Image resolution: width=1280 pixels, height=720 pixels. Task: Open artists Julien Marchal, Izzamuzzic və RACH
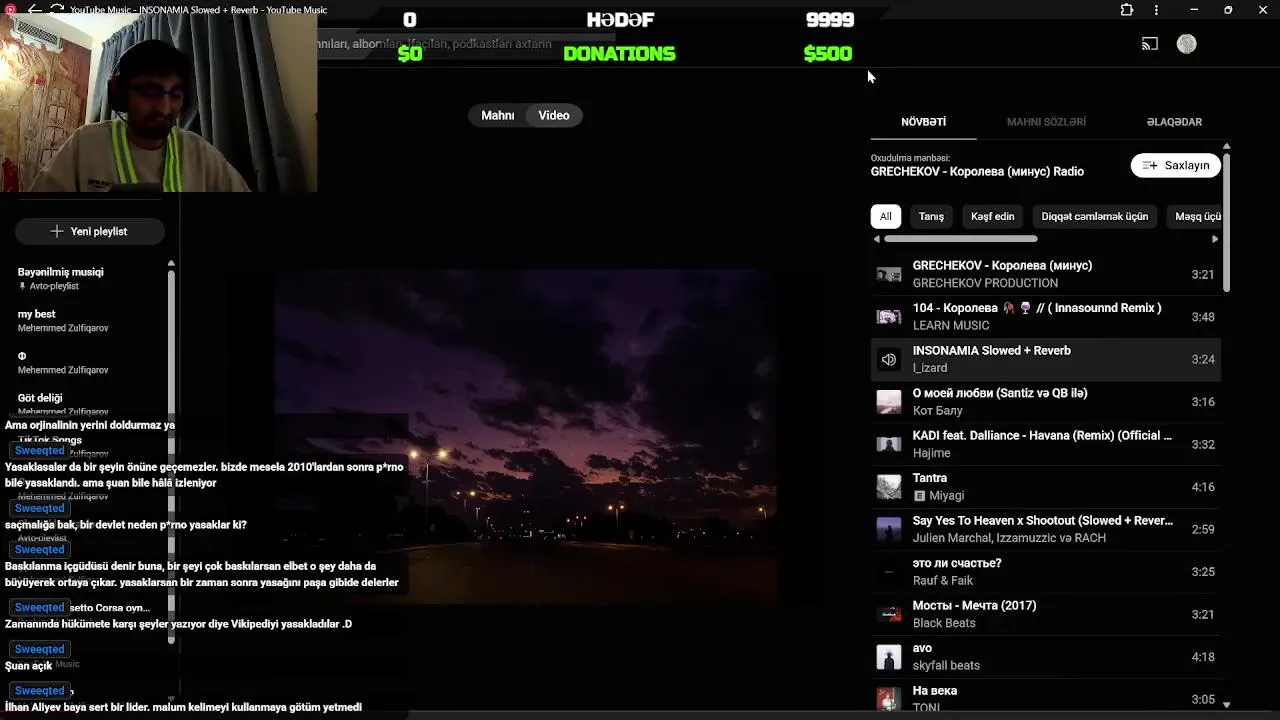coord(1009,538)
